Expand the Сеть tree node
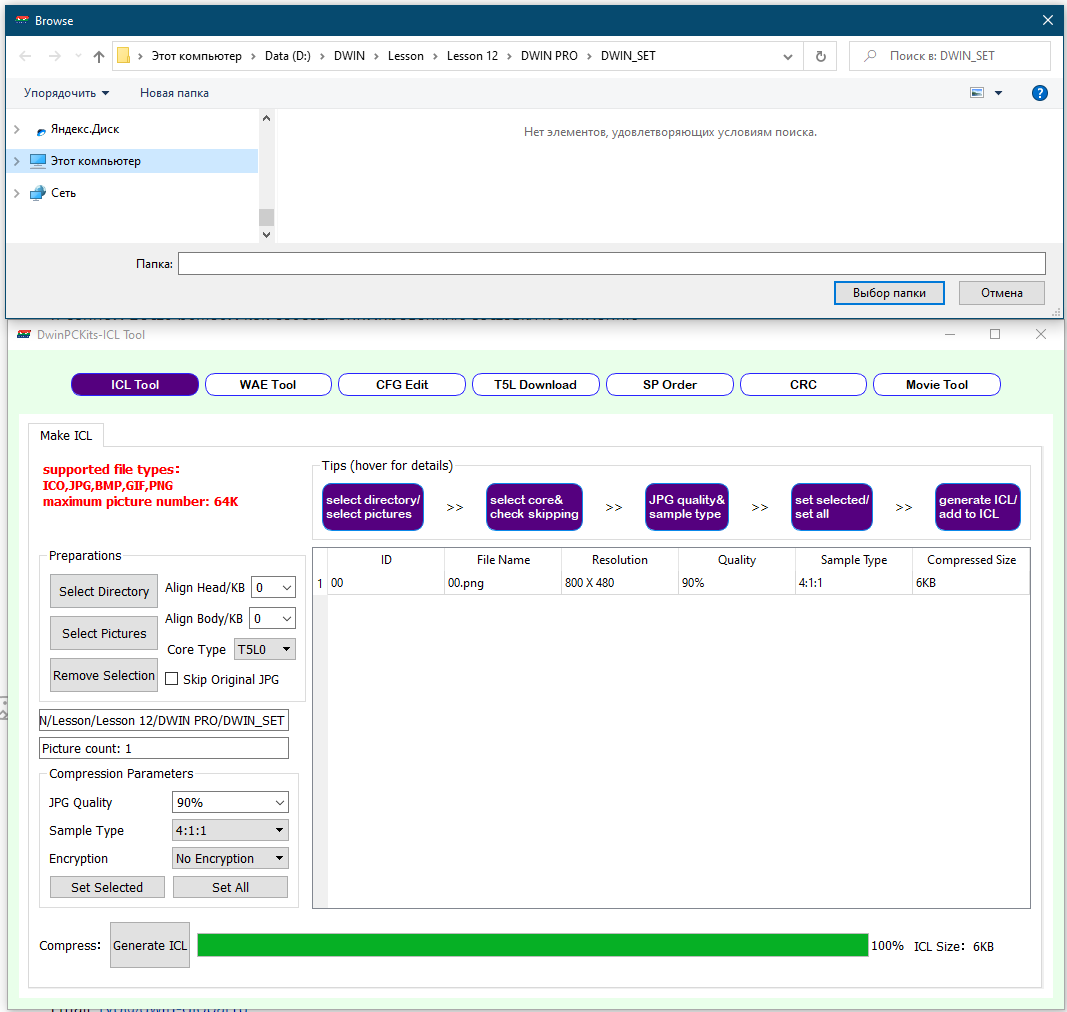This screenshot has width=1067, height=1012. pyautogui.click(x=17, y=193)
